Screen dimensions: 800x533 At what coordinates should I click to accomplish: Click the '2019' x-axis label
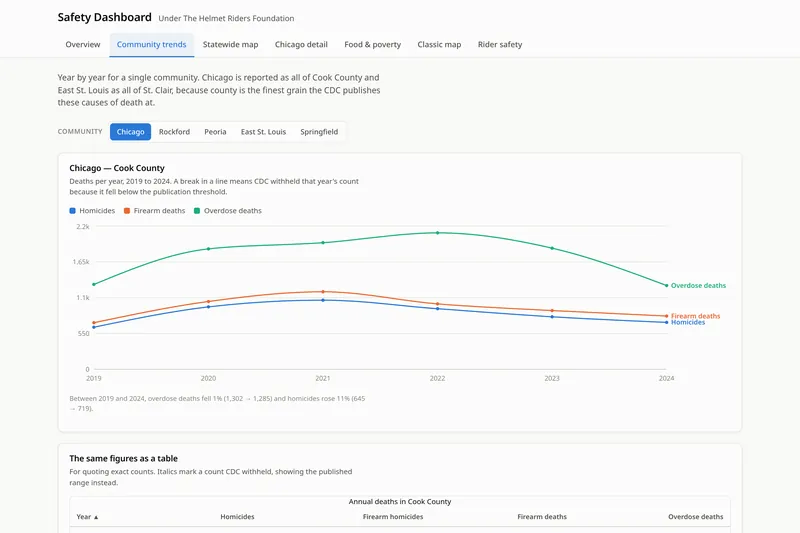coord(94,378)
